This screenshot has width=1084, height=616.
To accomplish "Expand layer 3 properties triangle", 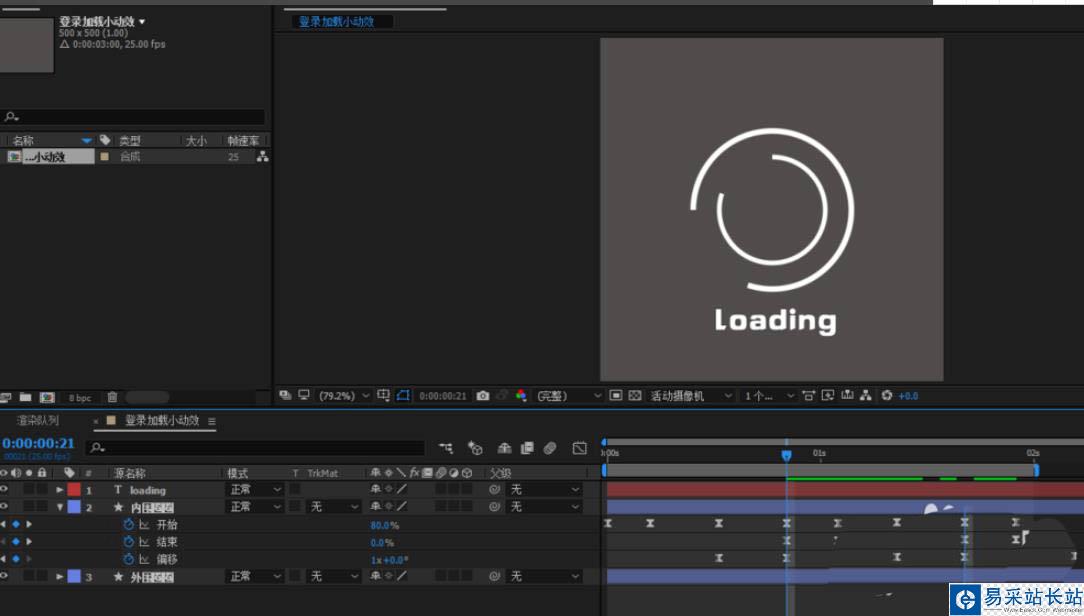I will tap(60, 576).
